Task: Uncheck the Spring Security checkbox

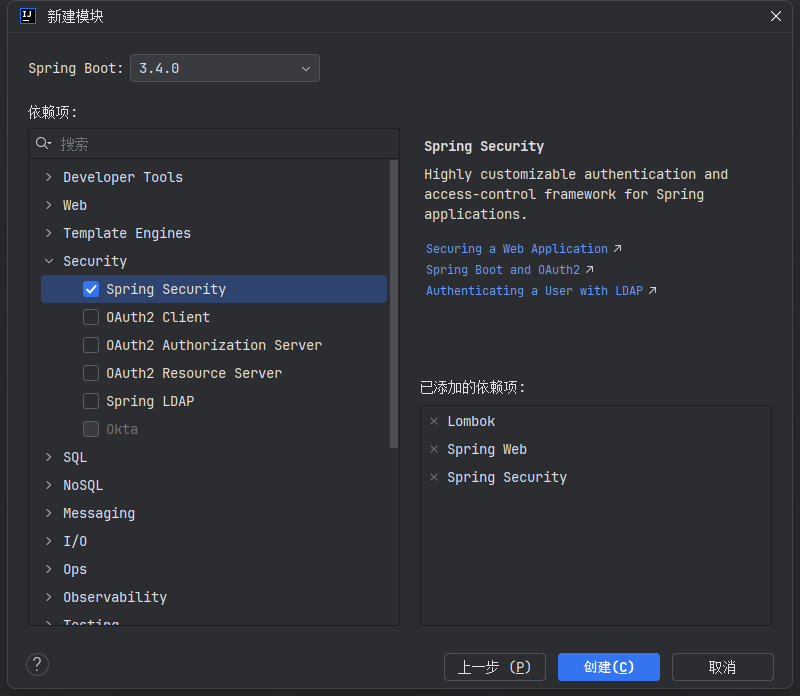Action: pyautogui.click(x=91, y=289)
